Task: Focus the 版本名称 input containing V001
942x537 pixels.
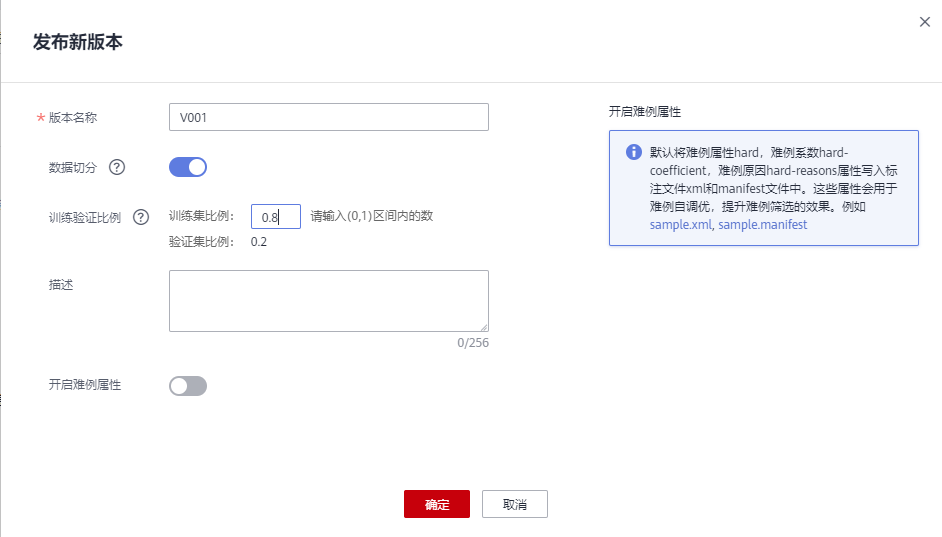Action: click(328, 117)
